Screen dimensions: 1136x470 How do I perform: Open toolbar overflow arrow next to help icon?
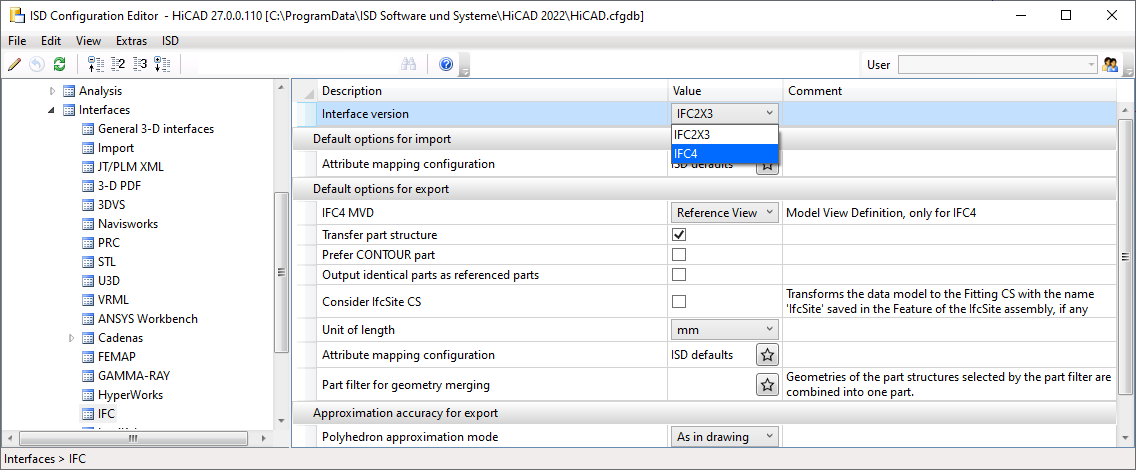pos(465,66)
